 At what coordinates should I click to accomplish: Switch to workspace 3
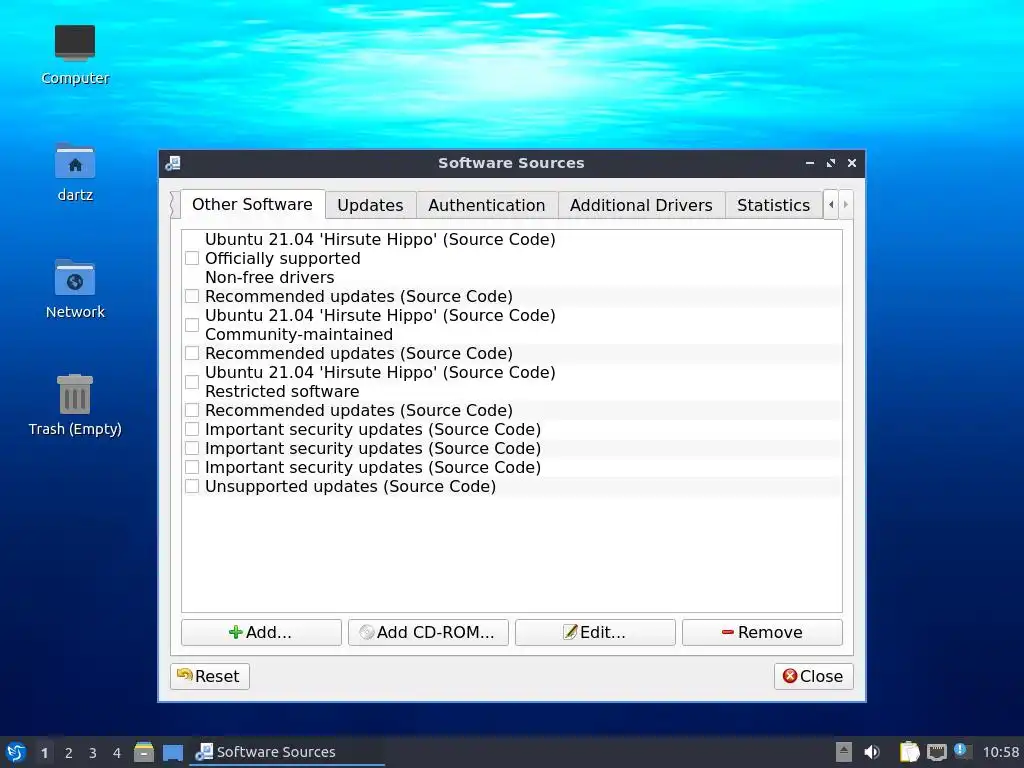click(93, 753)
